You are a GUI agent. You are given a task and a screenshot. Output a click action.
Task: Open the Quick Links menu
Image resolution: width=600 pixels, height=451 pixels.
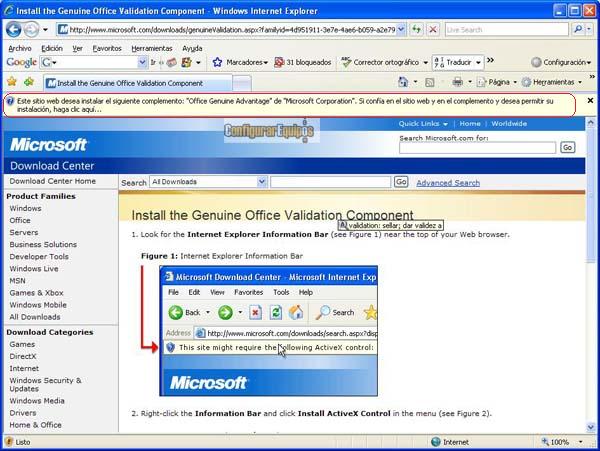pos(423,124)
